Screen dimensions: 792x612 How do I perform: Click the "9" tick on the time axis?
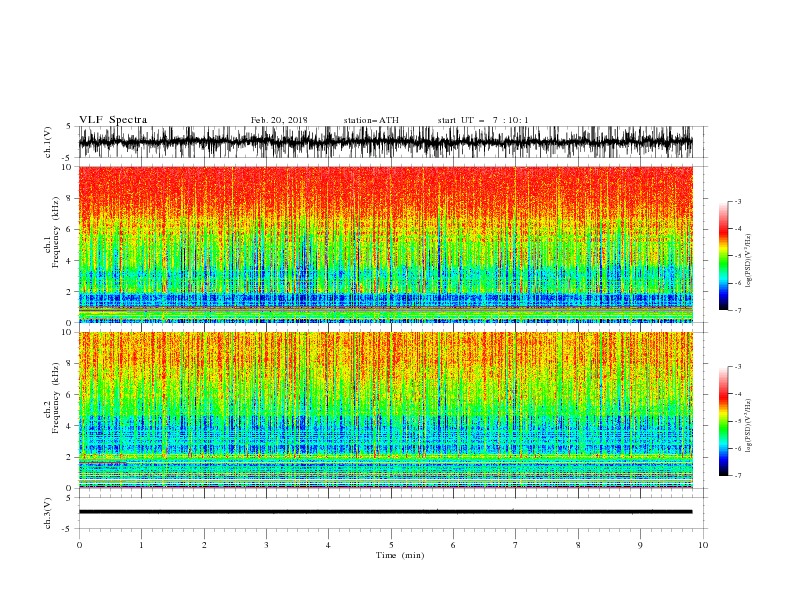[x=640, y=545]
